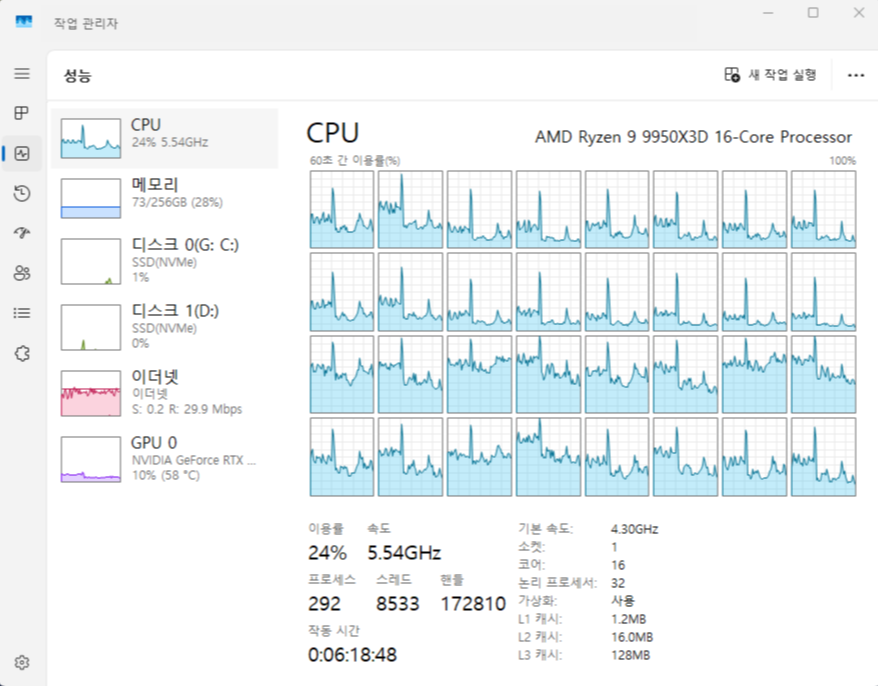This screenshot has height=686, width=878.
Task: Click the top-left logical processor graph
Action: tap(342, 208)
